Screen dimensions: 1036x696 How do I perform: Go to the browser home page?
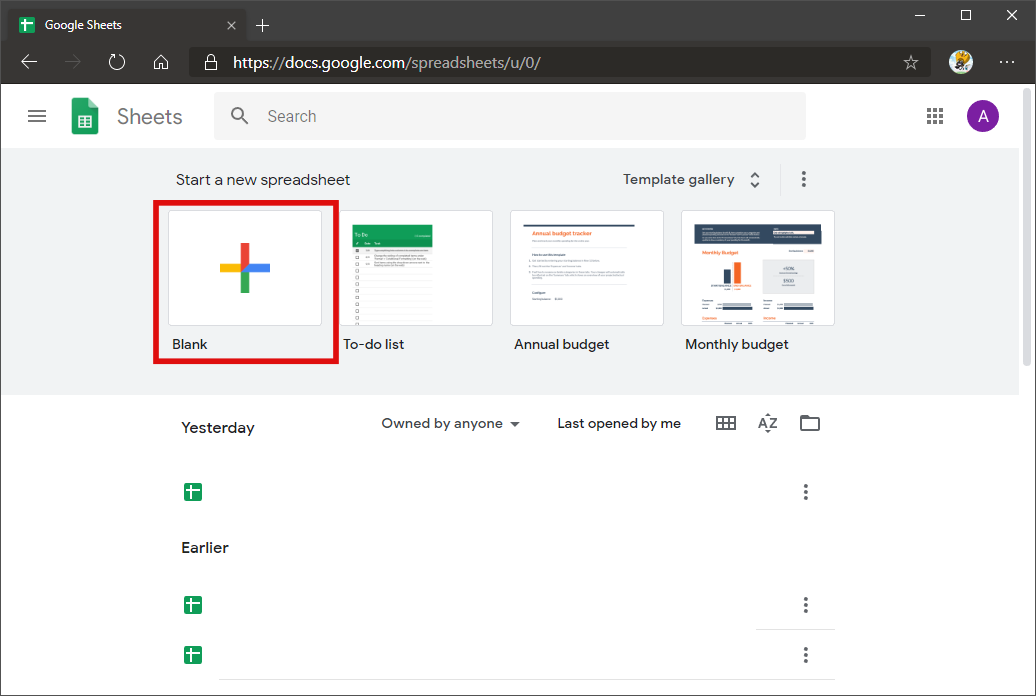(161, 62)
